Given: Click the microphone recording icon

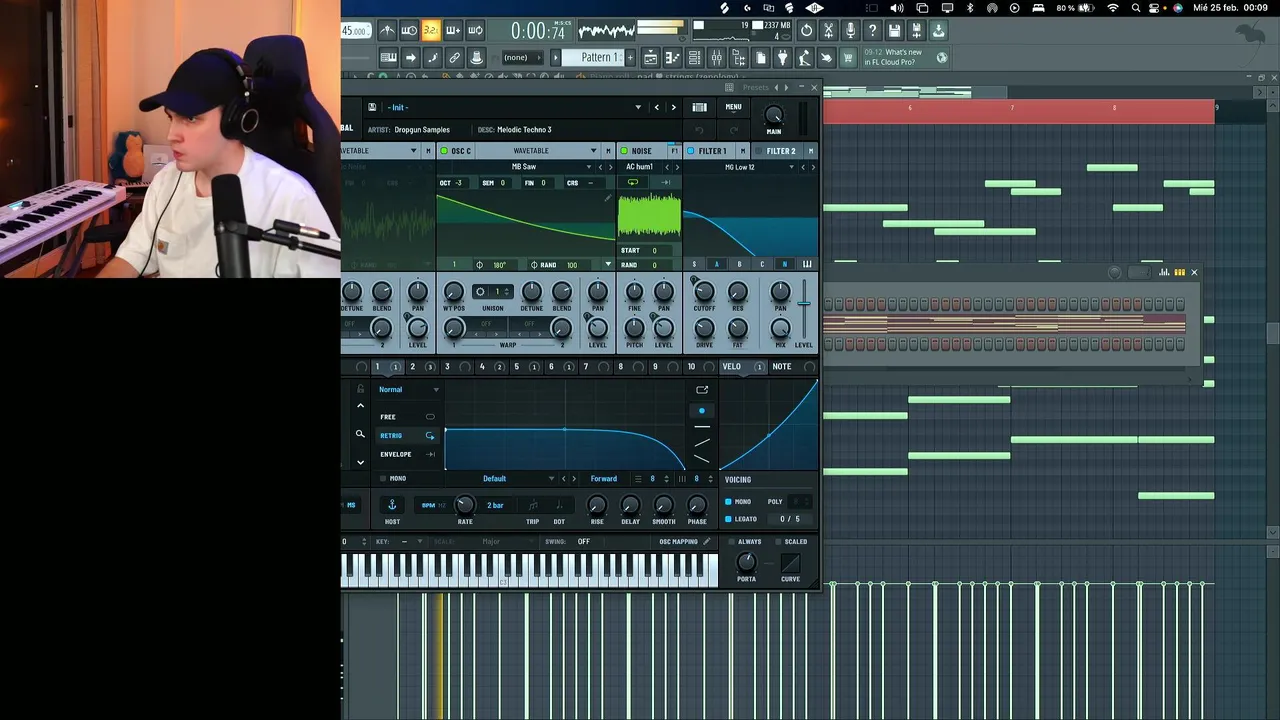Looking at the screenshot, I should click(850, 31).
